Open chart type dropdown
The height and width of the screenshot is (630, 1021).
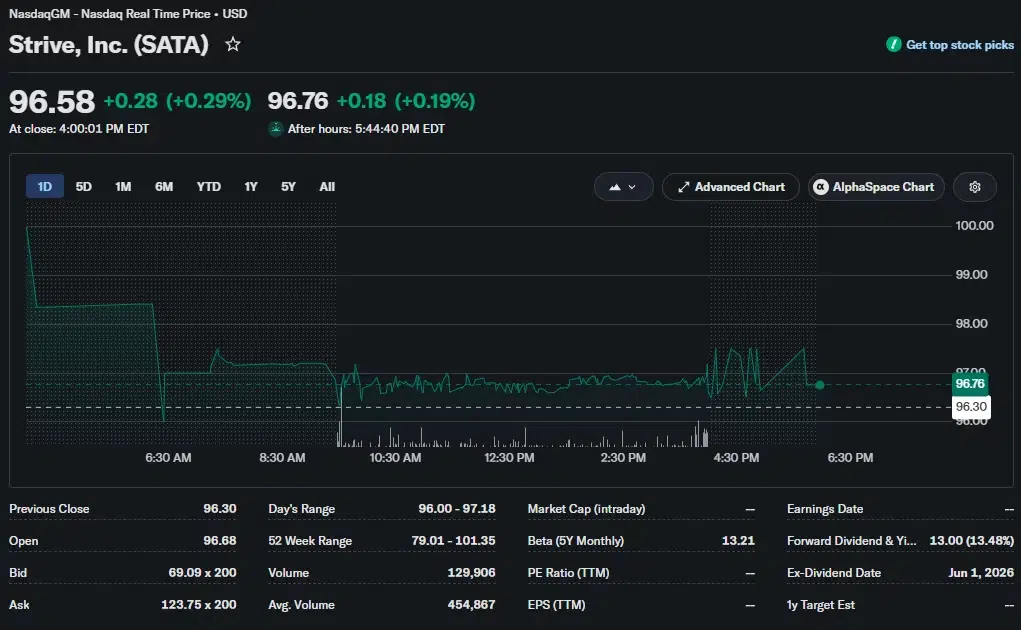(623, 187)
